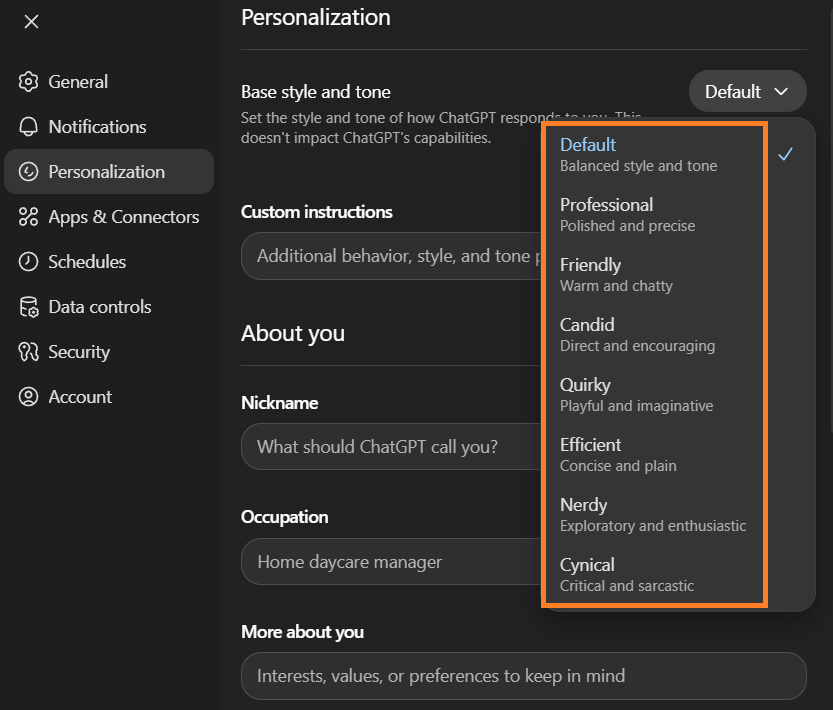Screen dimensions: 833x710
Task: Pick the Nerdy exploratory style
Action: (x=679, y=515)
